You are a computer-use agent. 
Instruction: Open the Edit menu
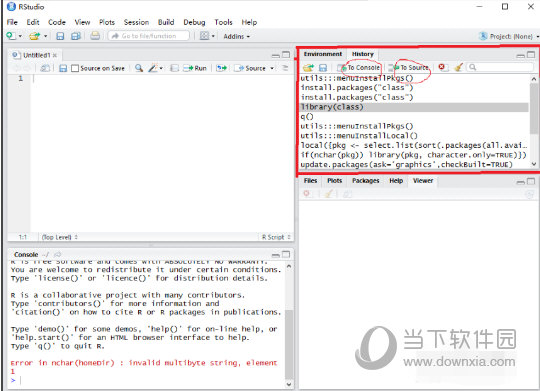tap(33, 22)
